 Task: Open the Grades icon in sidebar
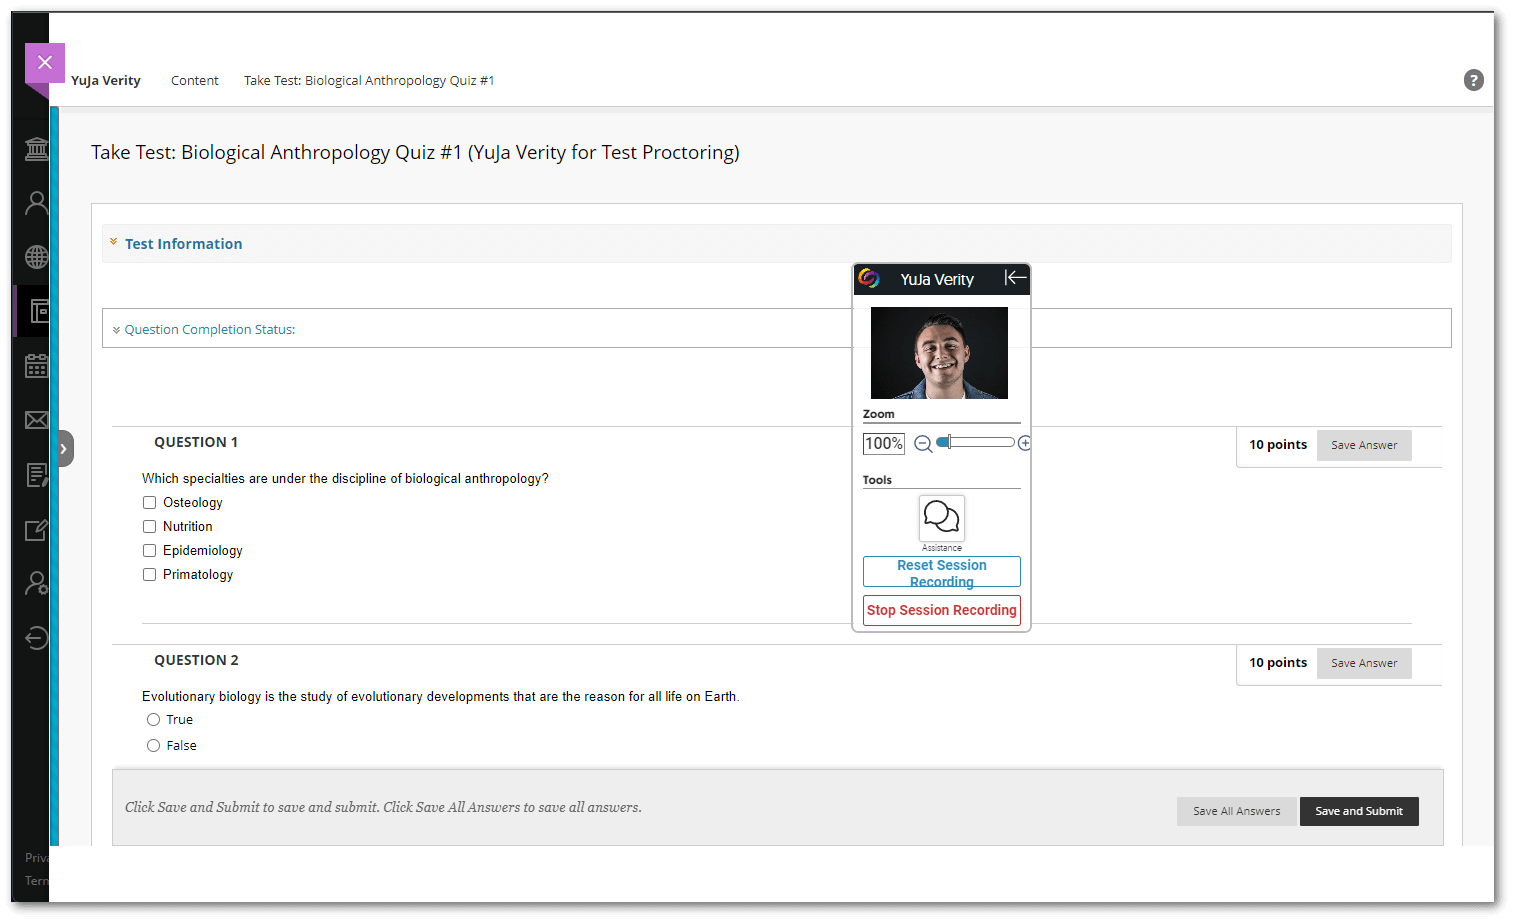pos(37,475)
